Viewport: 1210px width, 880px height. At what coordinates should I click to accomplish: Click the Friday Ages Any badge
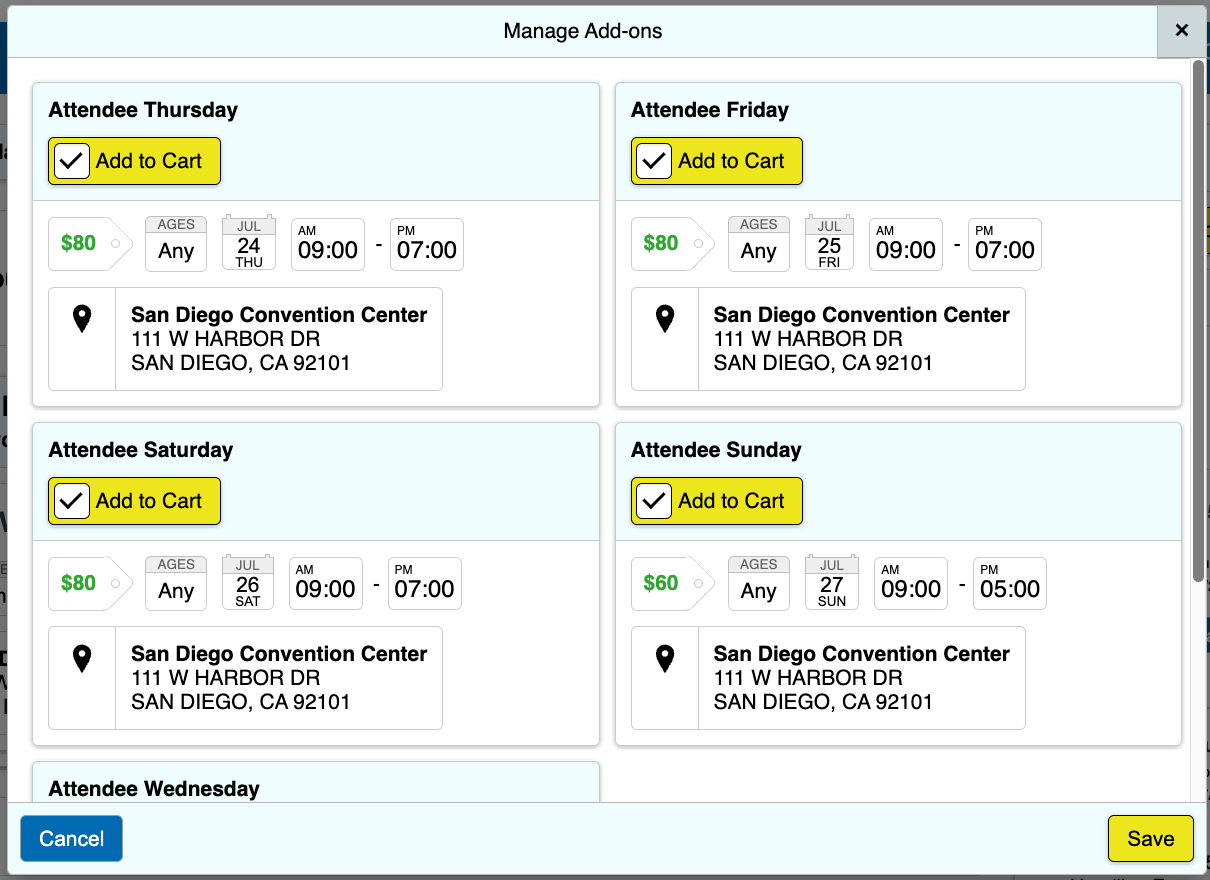click(x=758, y=243)
